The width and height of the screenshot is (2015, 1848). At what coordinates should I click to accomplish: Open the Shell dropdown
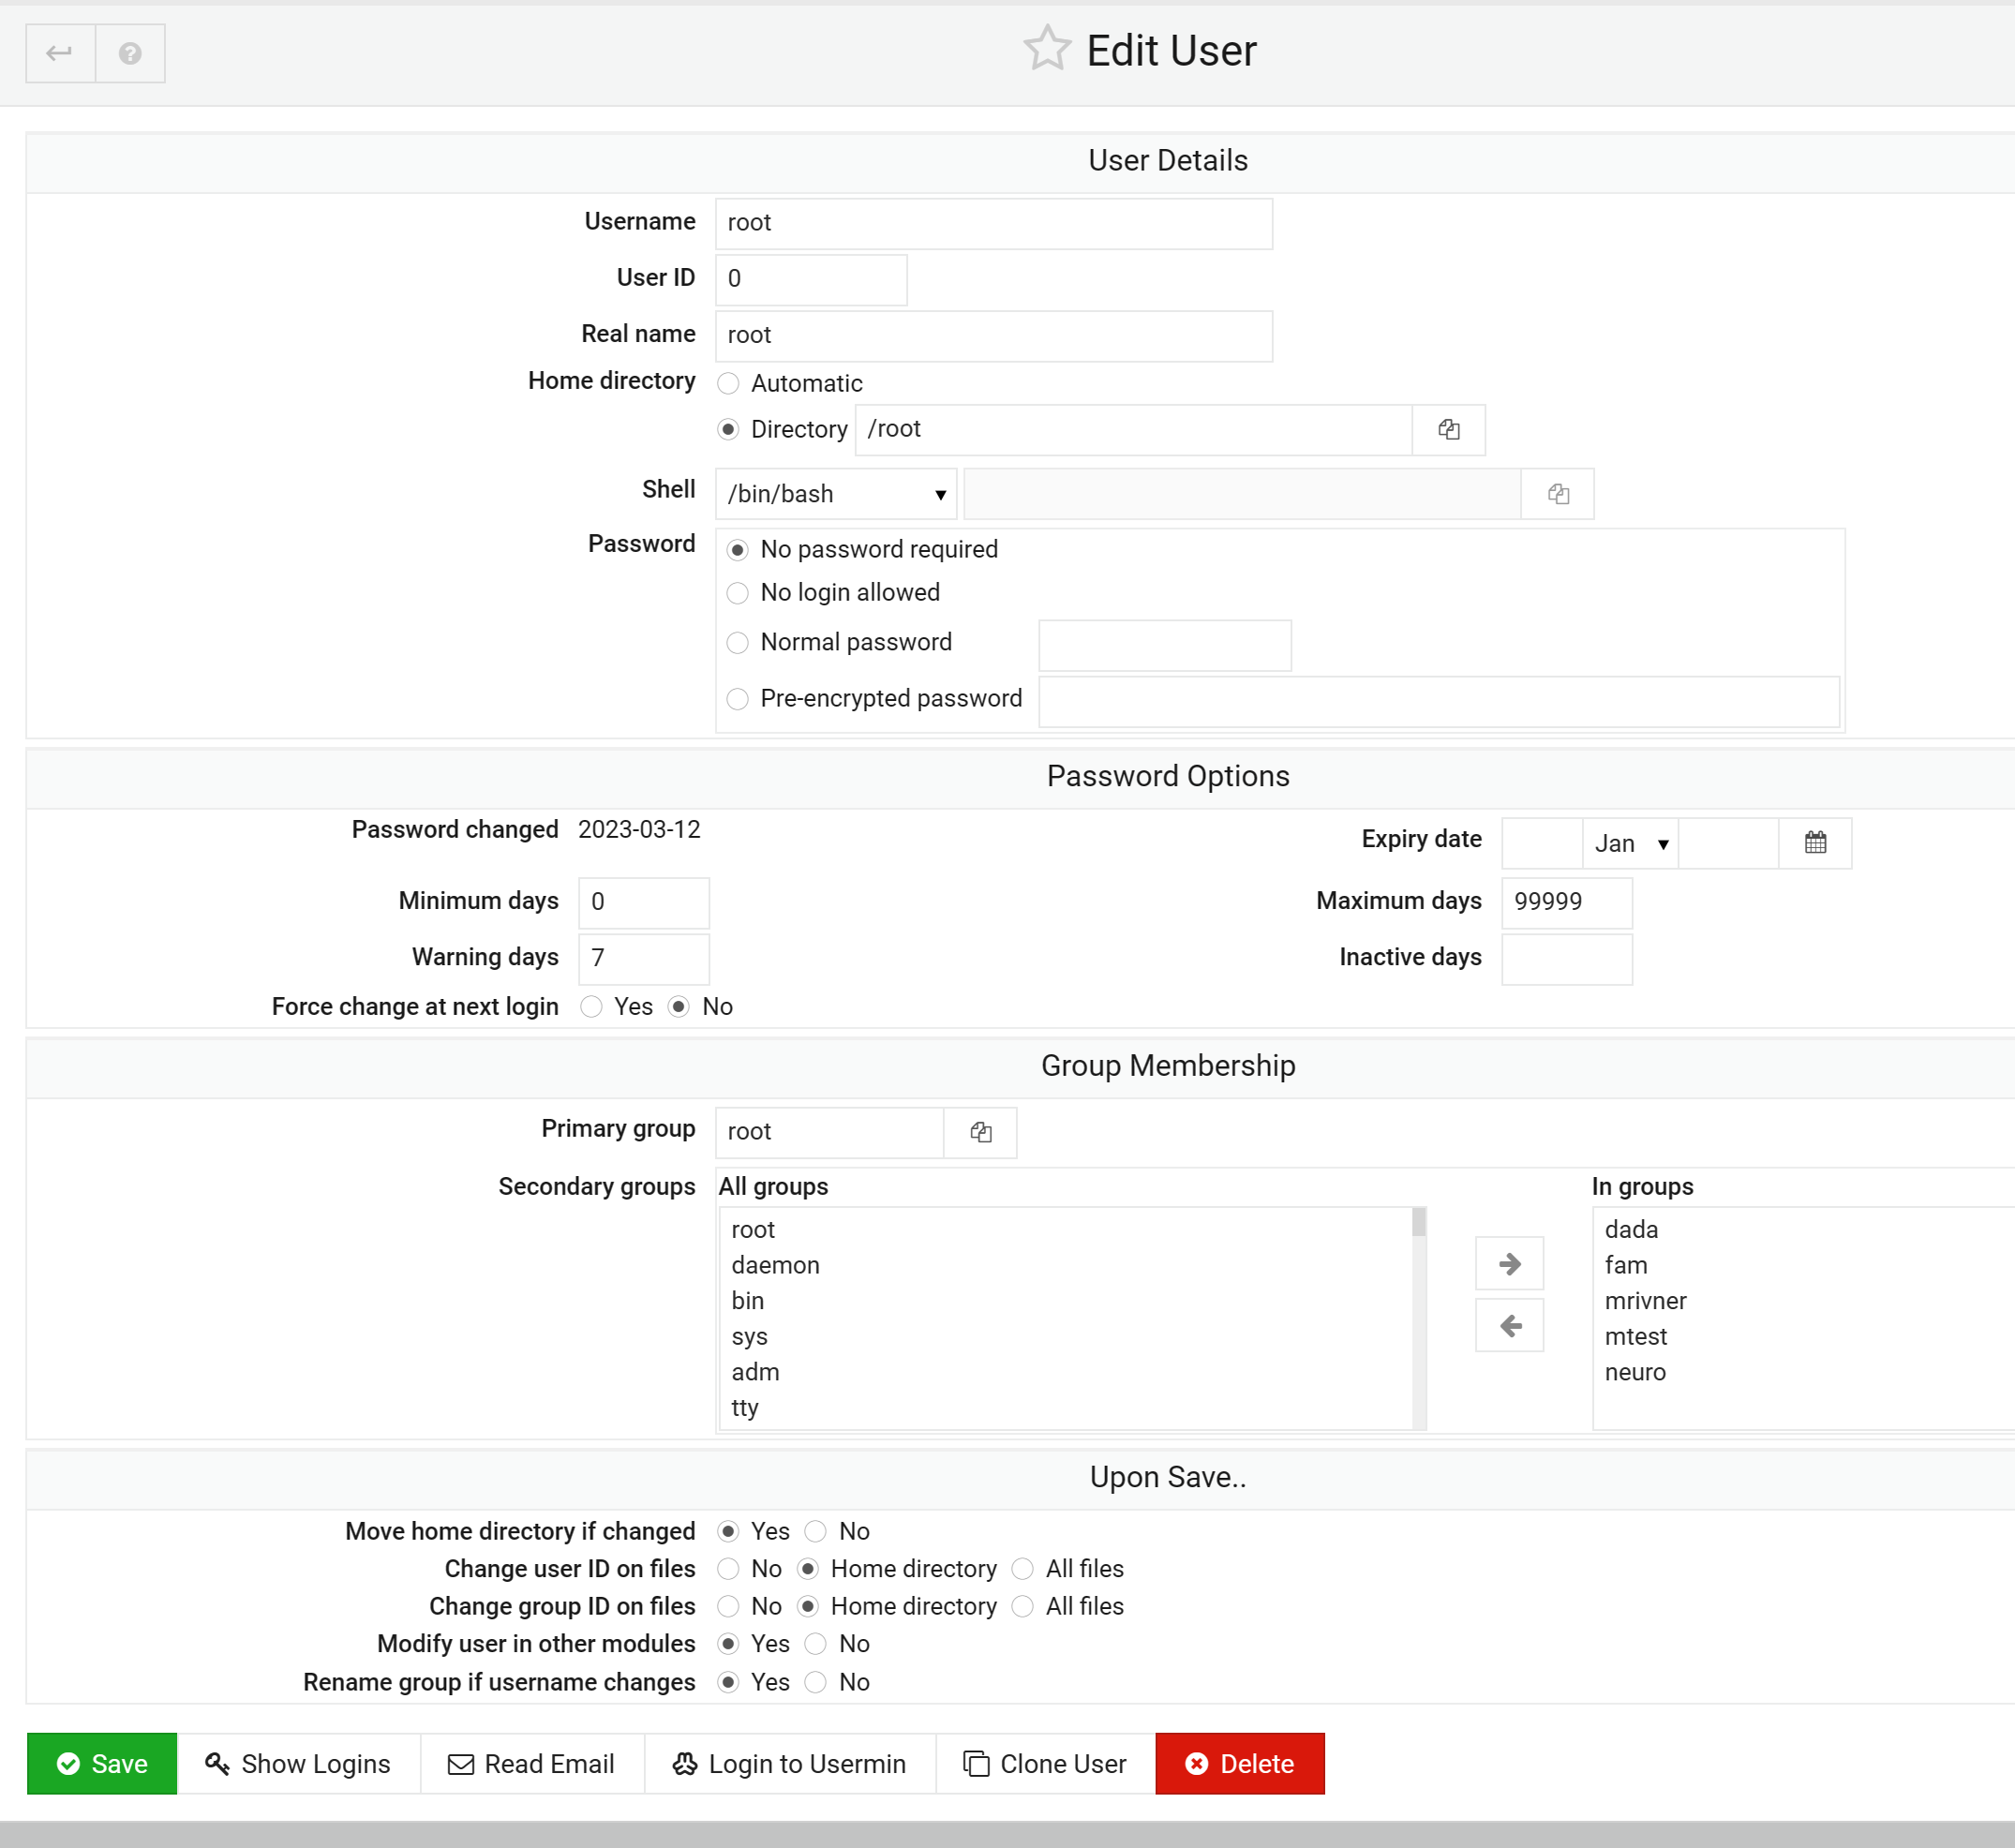click(835, 493)
